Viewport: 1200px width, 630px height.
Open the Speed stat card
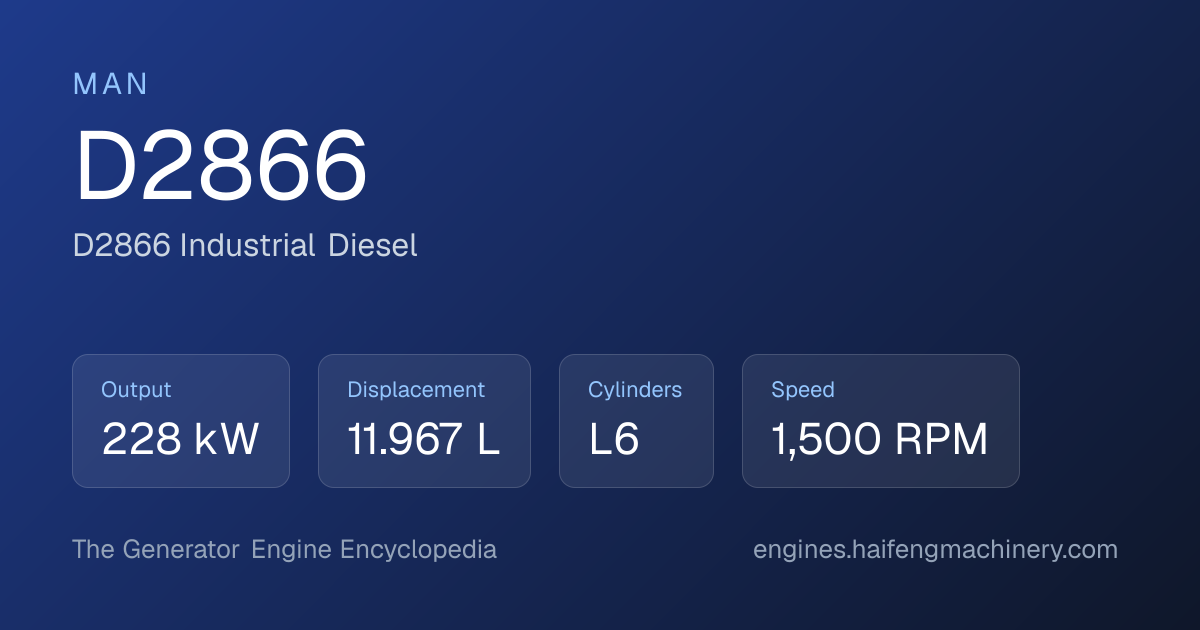(x=881, y=421)
